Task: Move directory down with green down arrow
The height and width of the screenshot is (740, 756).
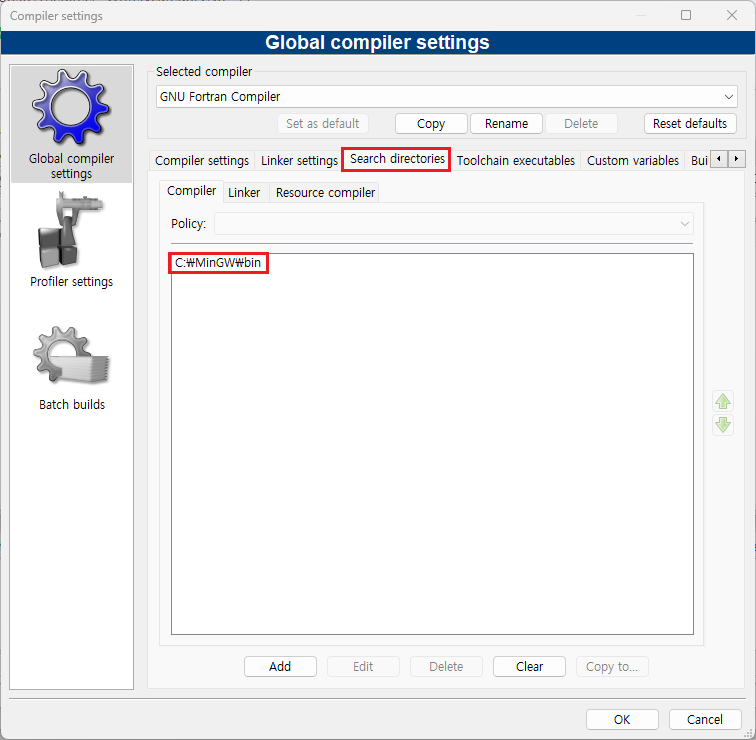Action: (x=722, y=425)
